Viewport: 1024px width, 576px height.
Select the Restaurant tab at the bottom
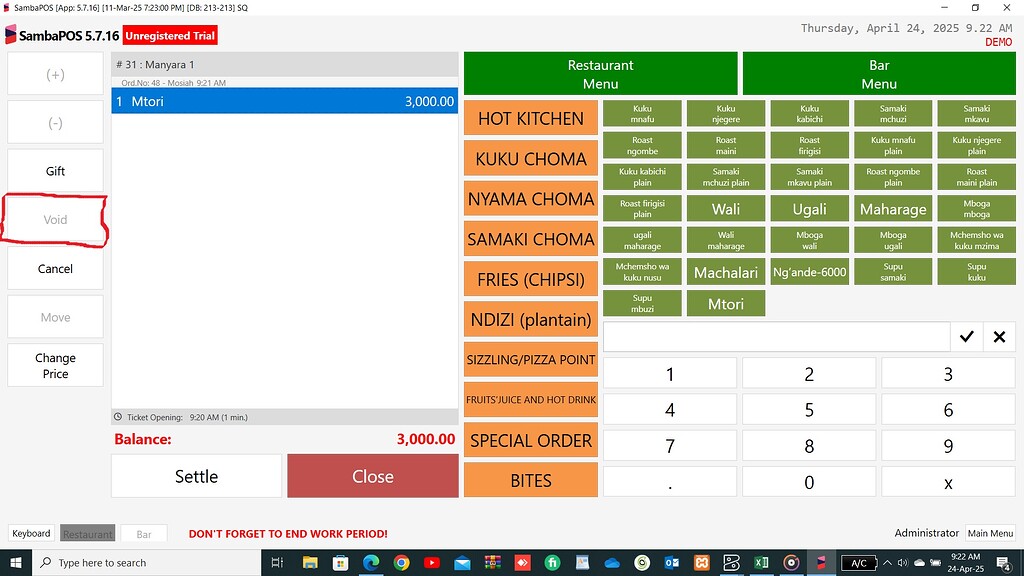tap(87, 533)
